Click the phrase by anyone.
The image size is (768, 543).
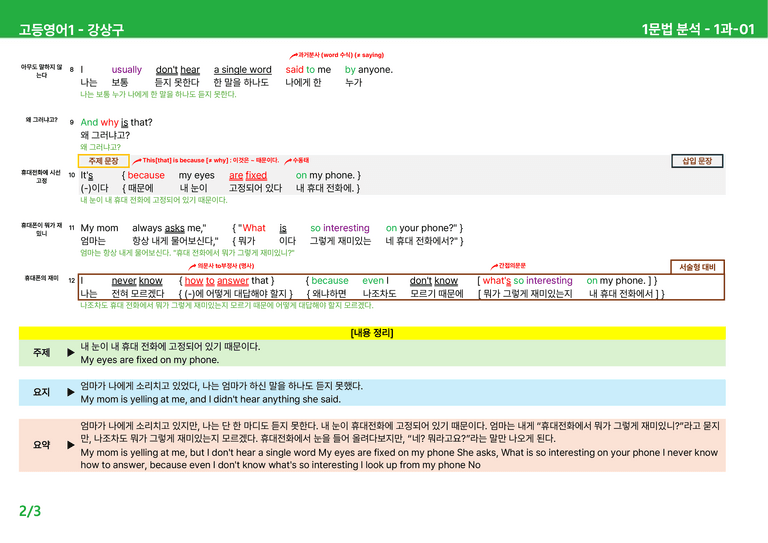point(368,70)
